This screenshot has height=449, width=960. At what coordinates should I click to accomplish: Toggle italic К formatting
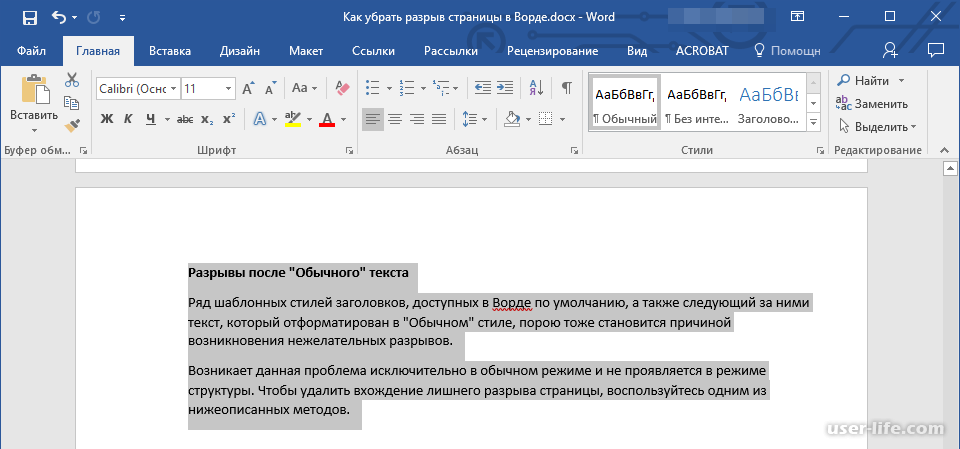tap(128, 119)
